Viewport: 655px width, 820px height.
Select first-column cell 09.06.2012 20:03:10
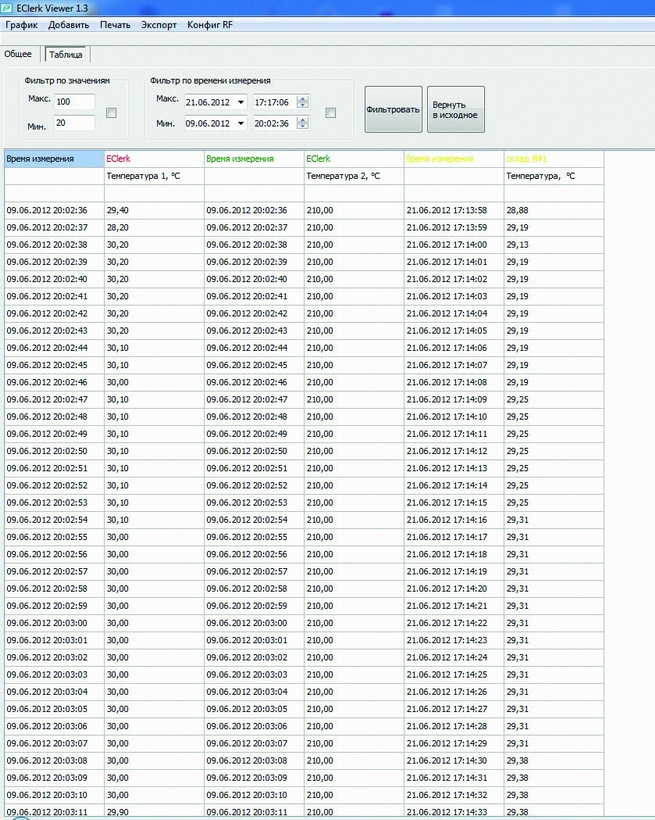click(x=54, y=795)
